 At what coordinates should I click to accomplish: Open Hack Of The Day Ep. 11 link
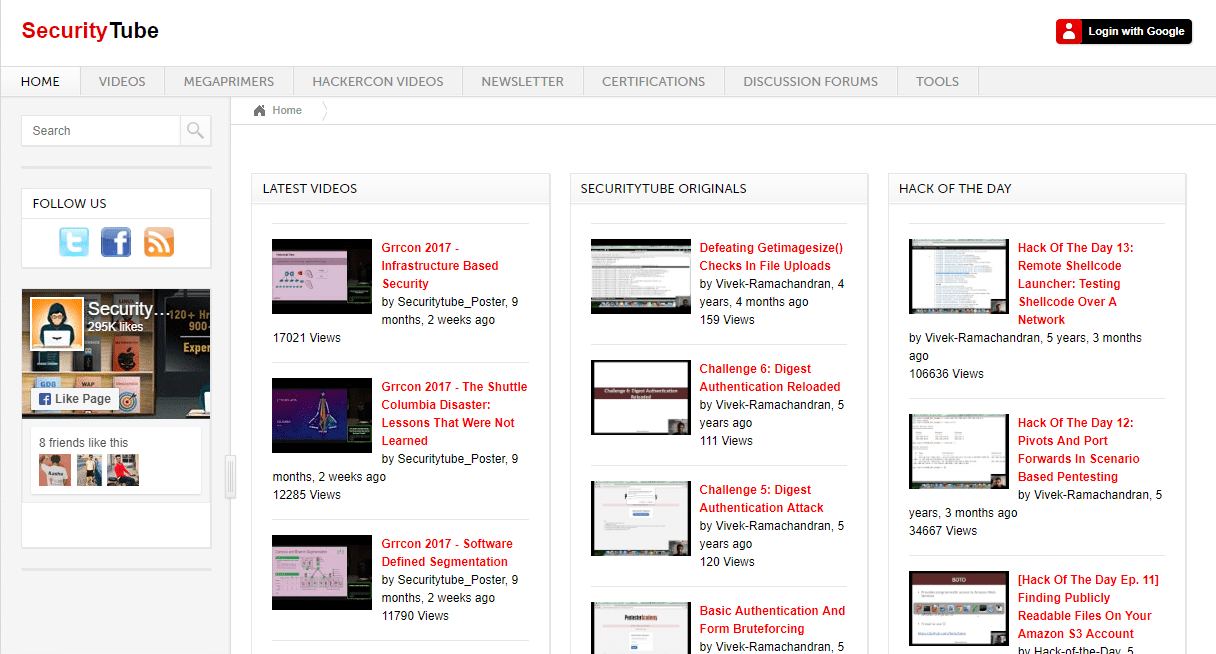1088,607
